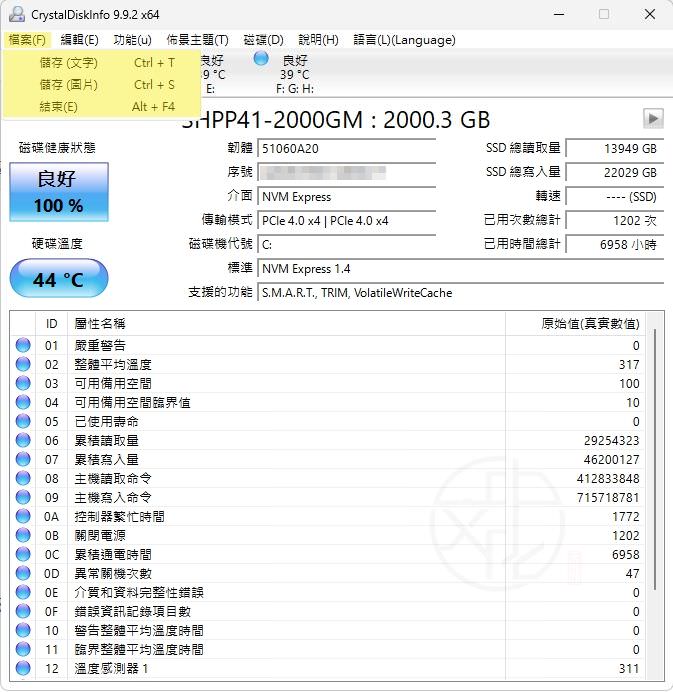Click status orb for ID 01 嚴重警告
This screenshot has width=673, height=692.
tap(23, 345)
